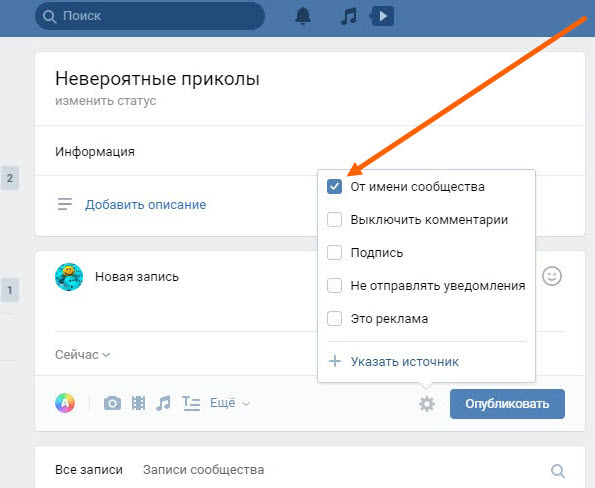Open the notifications bell icon
595x488 pixels.
point(303,16)
